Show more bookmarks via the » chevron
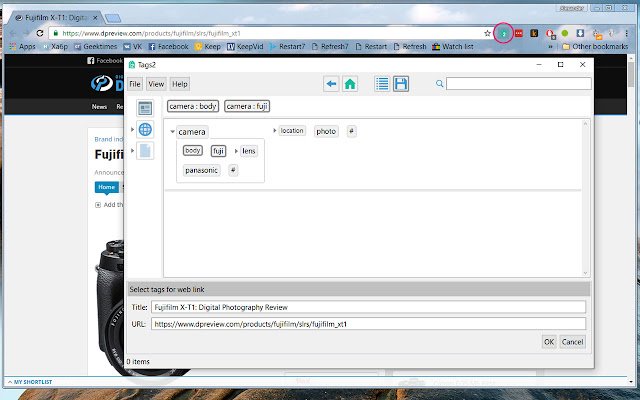Image resolution: width=640 pixels, height=400 pixels. coord(550,47)
